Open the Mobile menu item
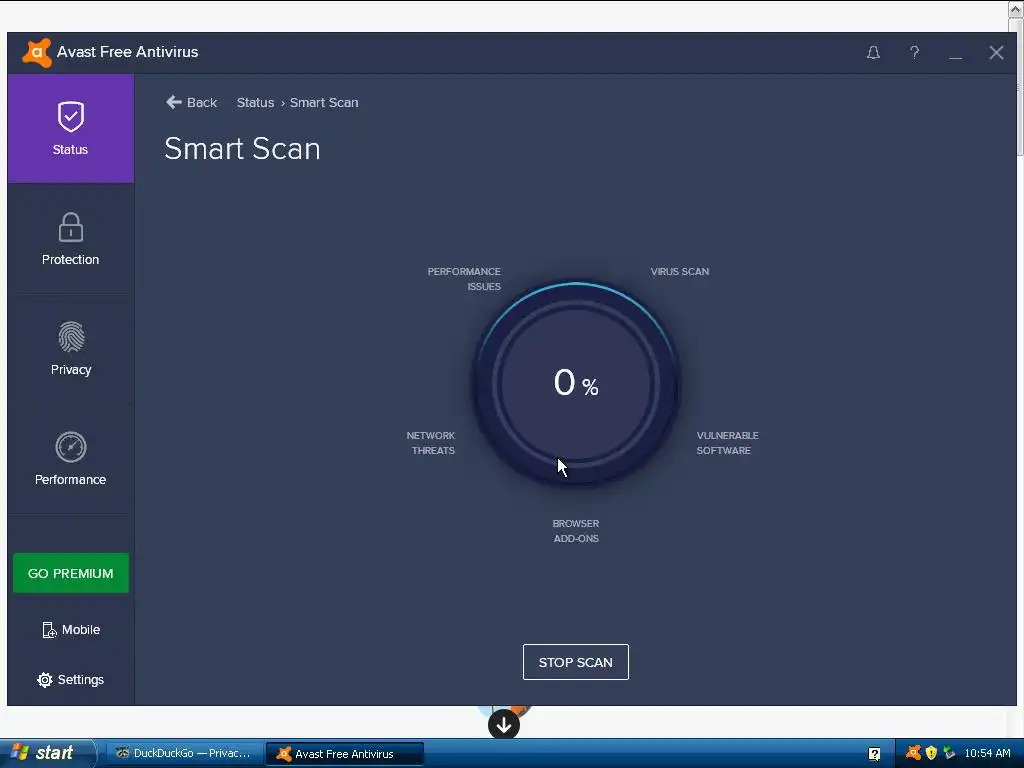1024x768 pixels. click(x=71, y=630)
